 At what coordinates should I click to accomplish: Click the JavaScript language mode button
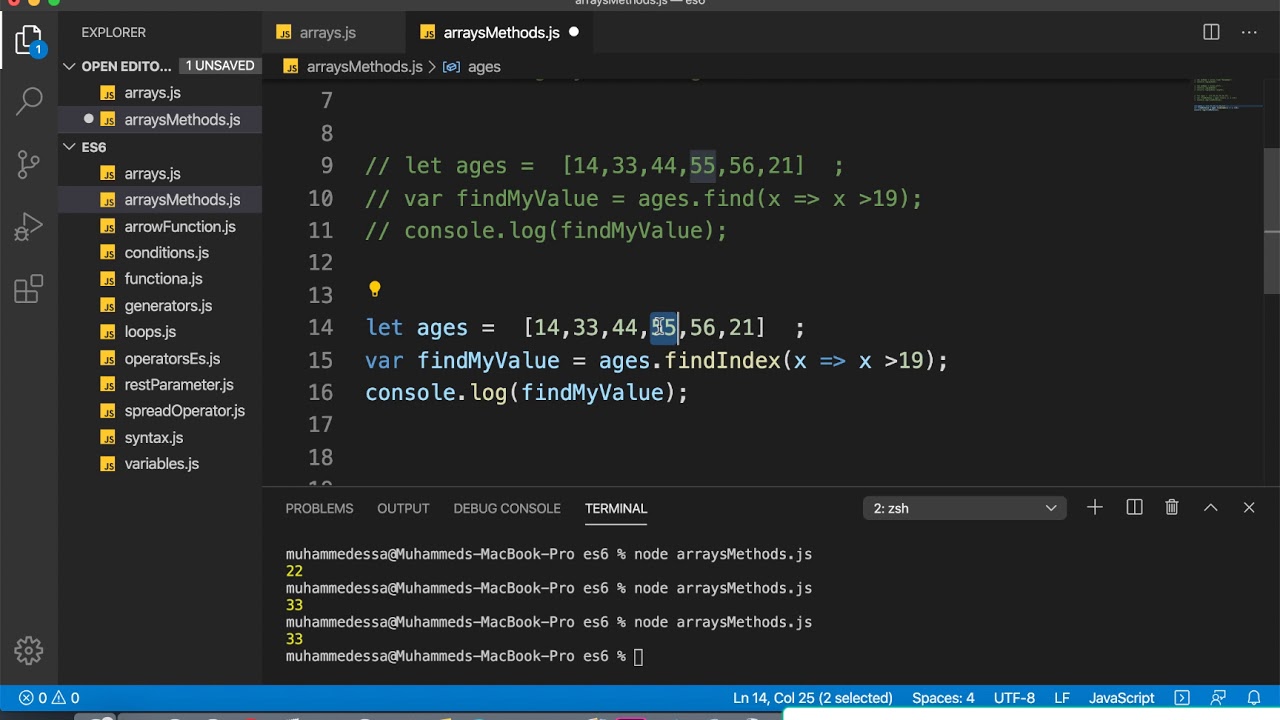coord(1121,698)
